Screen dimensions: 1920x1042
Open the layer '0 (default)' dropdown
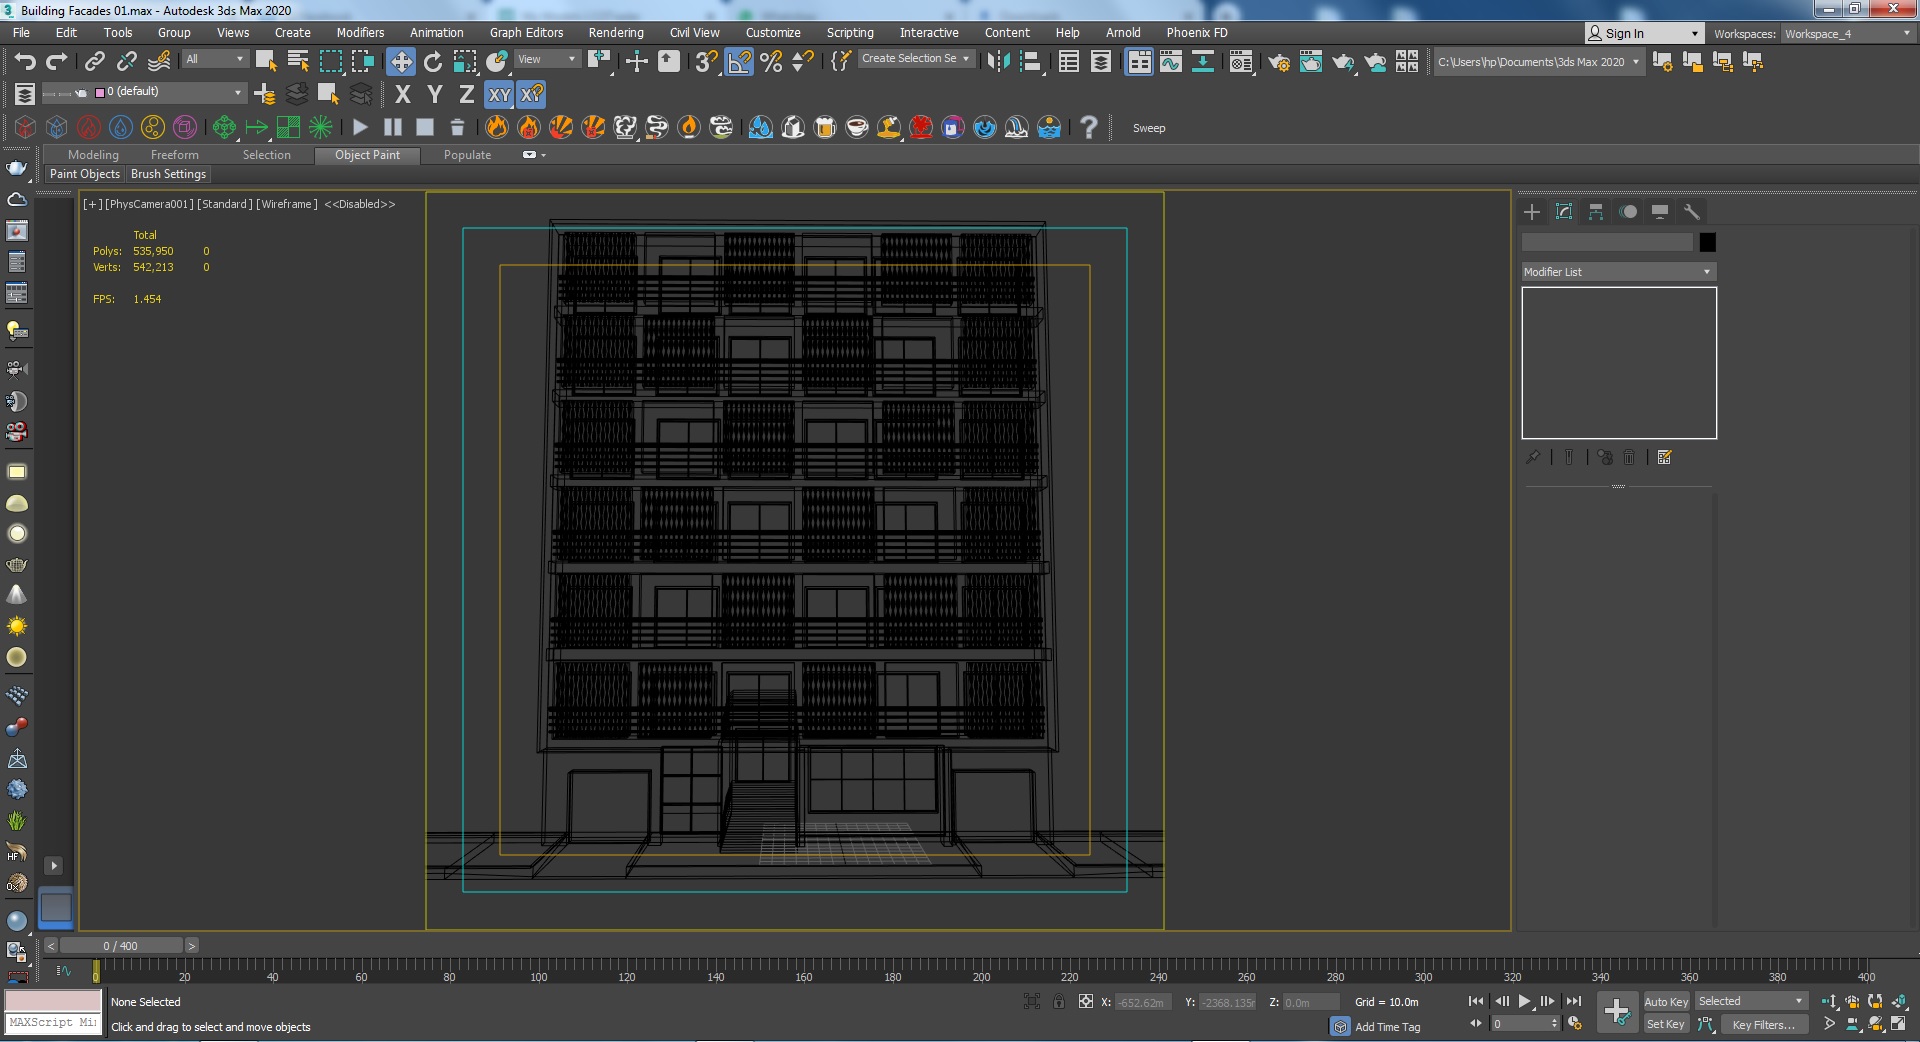coord(170,92)
